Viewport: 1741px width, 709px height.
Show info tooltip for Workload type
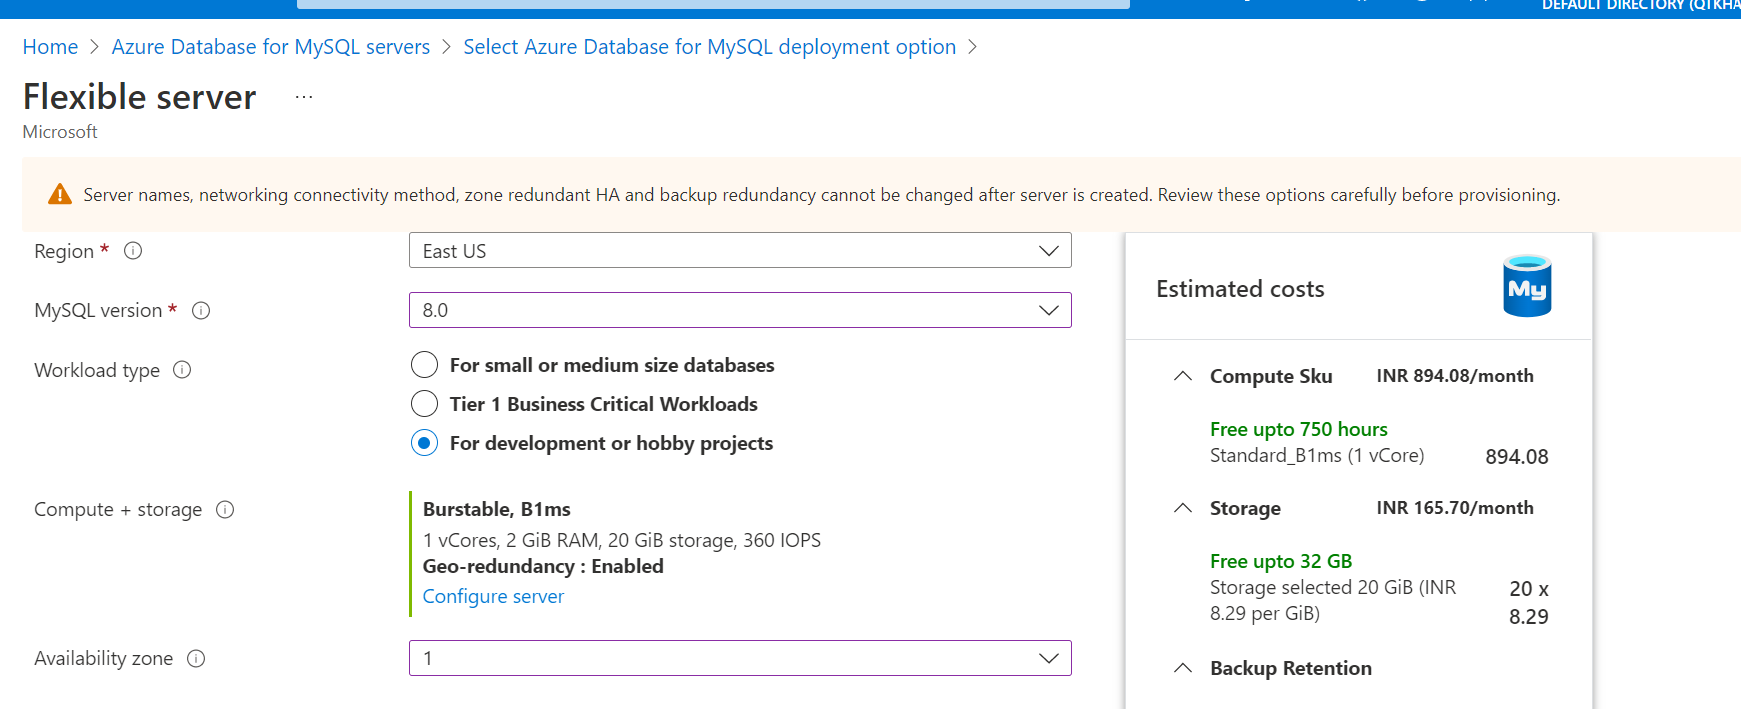[182, 370]
